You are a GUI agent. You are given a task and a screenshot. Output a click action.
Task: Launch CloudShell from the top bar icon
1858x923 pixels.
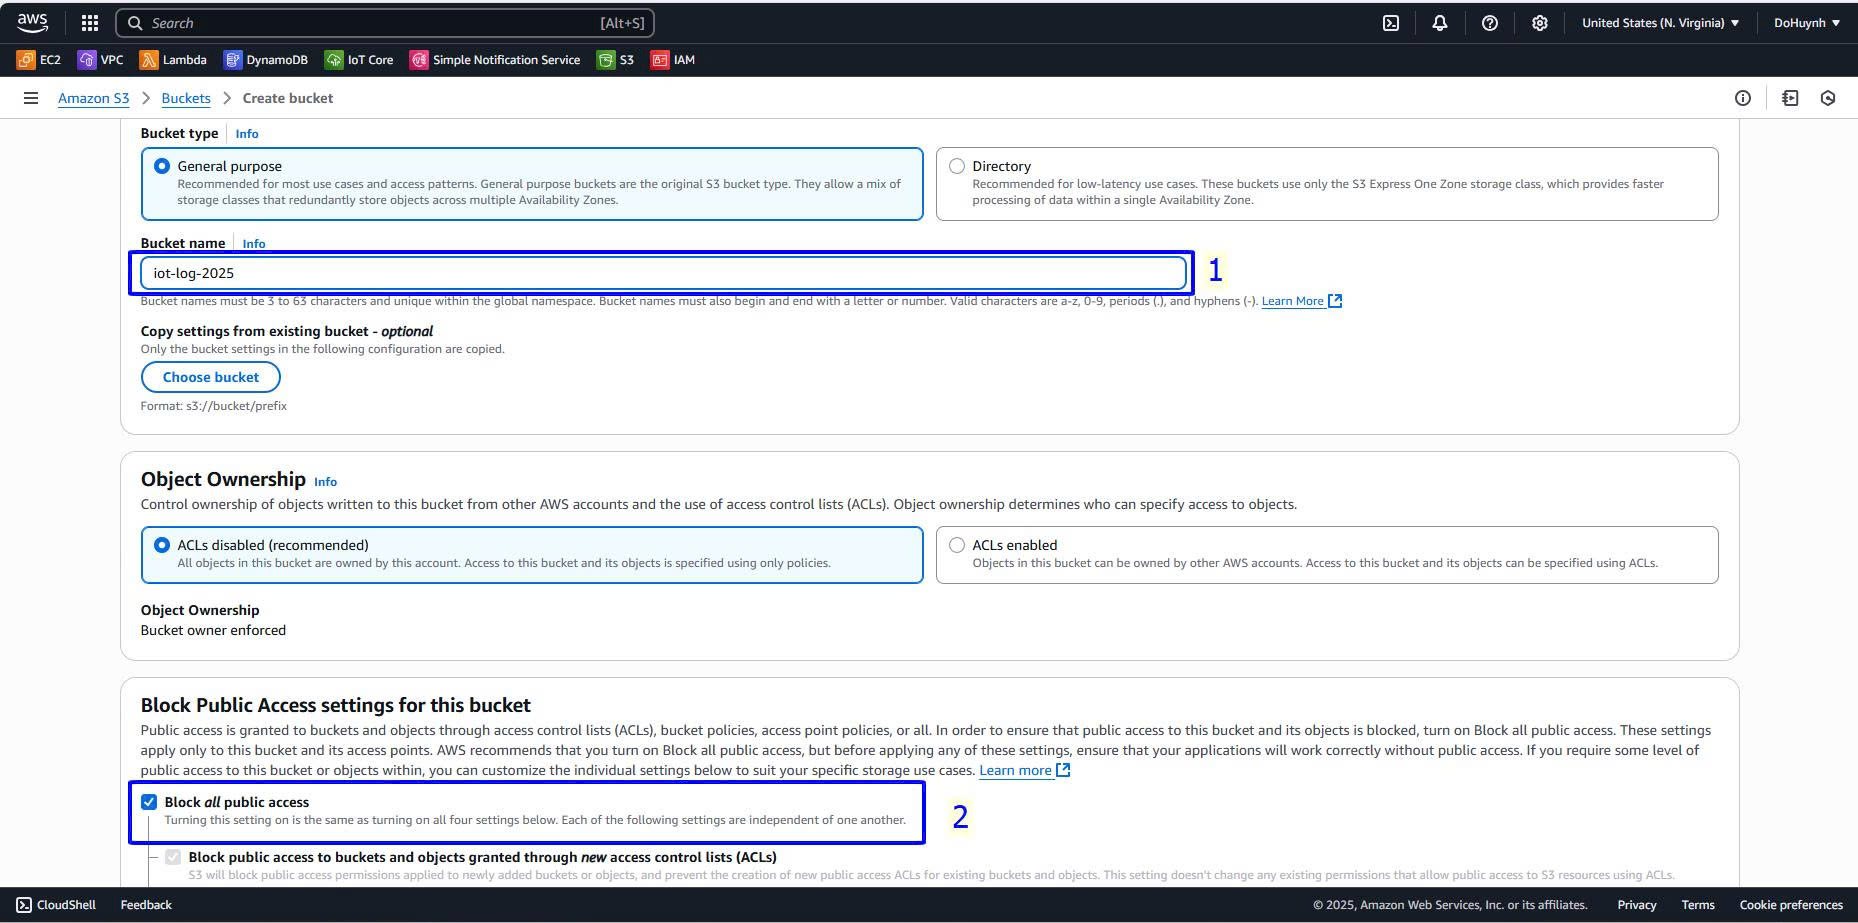pyautogui.click(x=1390, y=23)
